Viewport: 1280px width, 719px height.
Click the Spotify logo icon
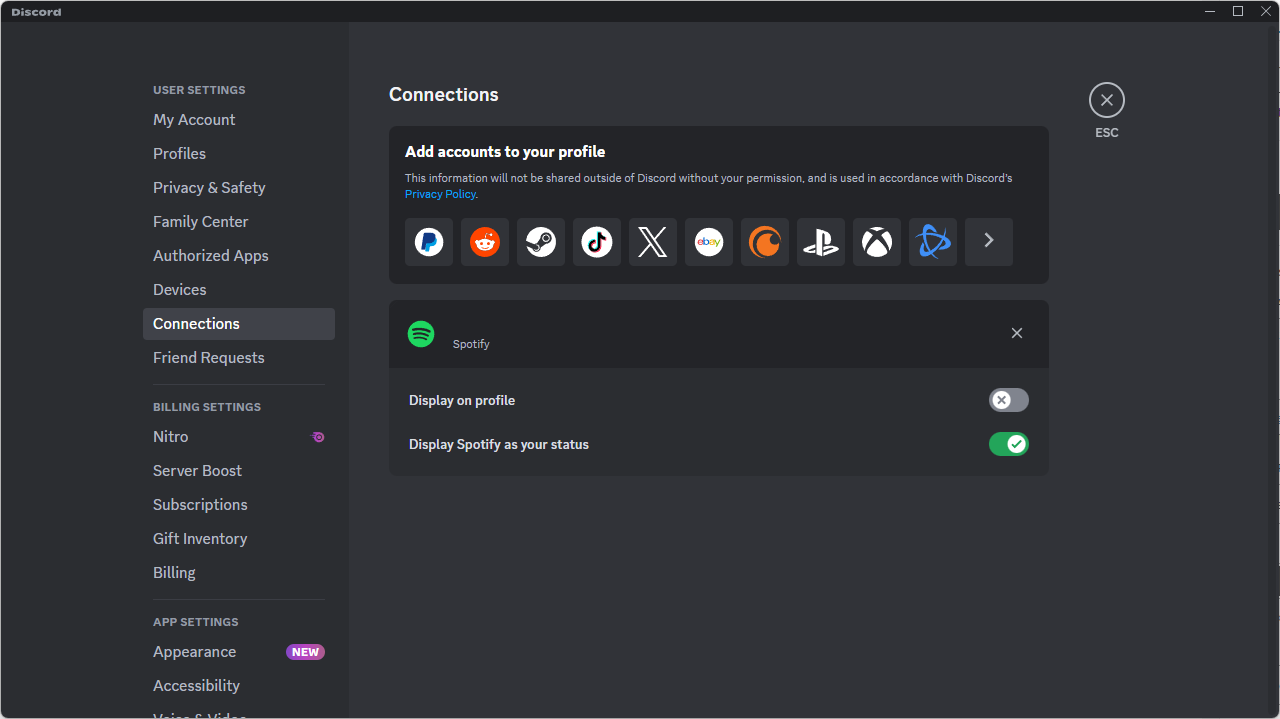tap(421, 334)
